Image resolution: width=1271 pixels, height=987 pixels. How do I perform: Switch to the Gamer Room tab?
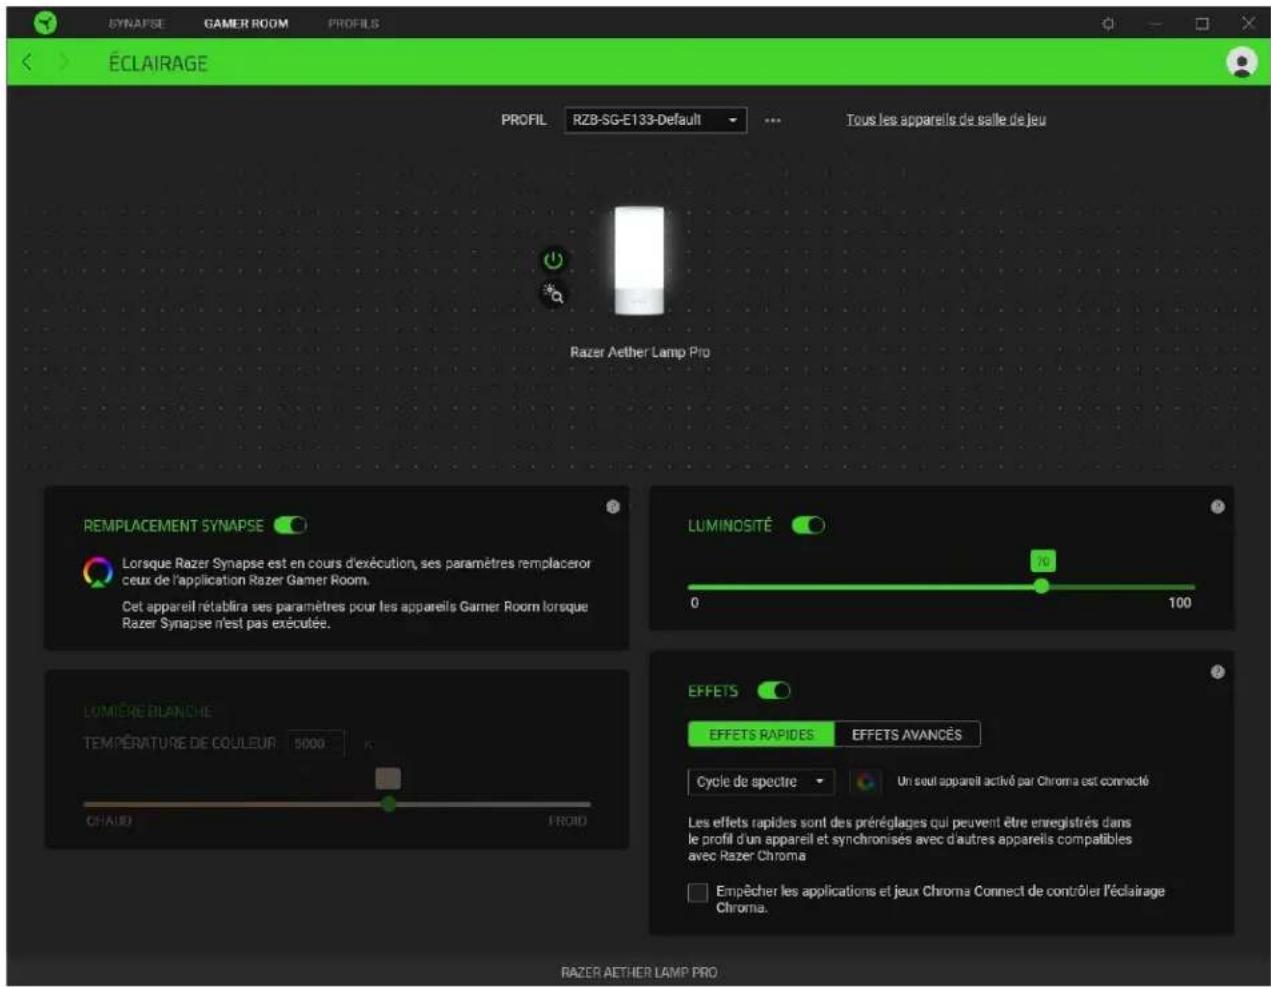(x=246, y=23)
